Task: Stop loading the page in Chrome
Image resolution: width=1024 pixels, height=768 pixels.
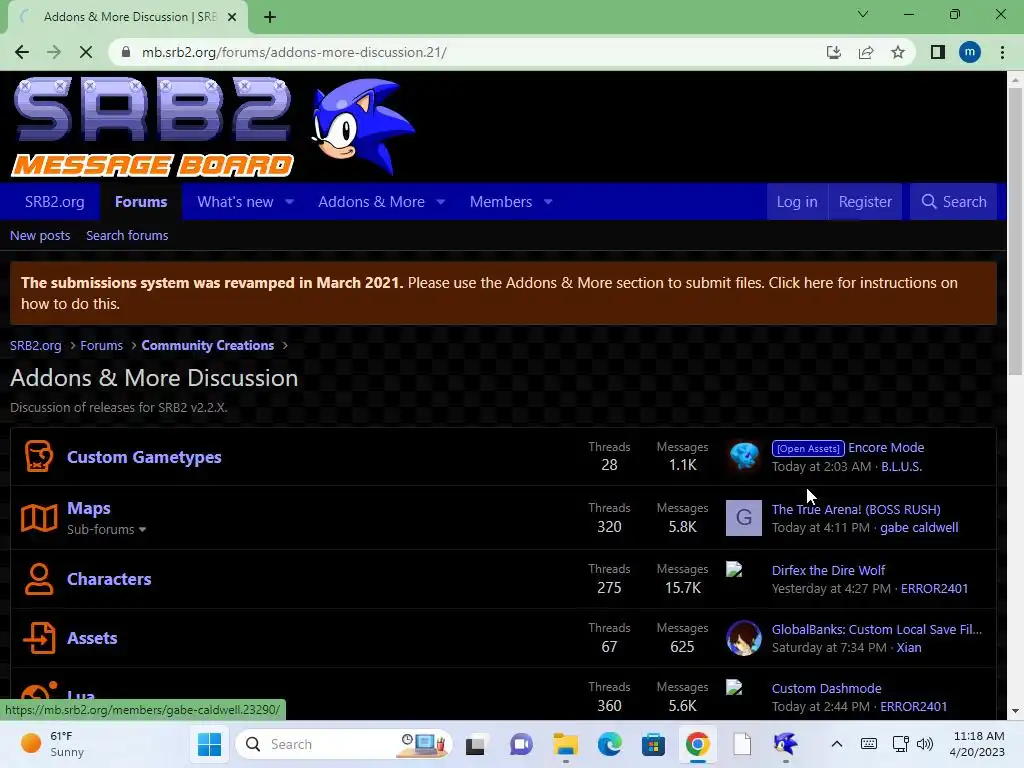Action: (86, 52)
